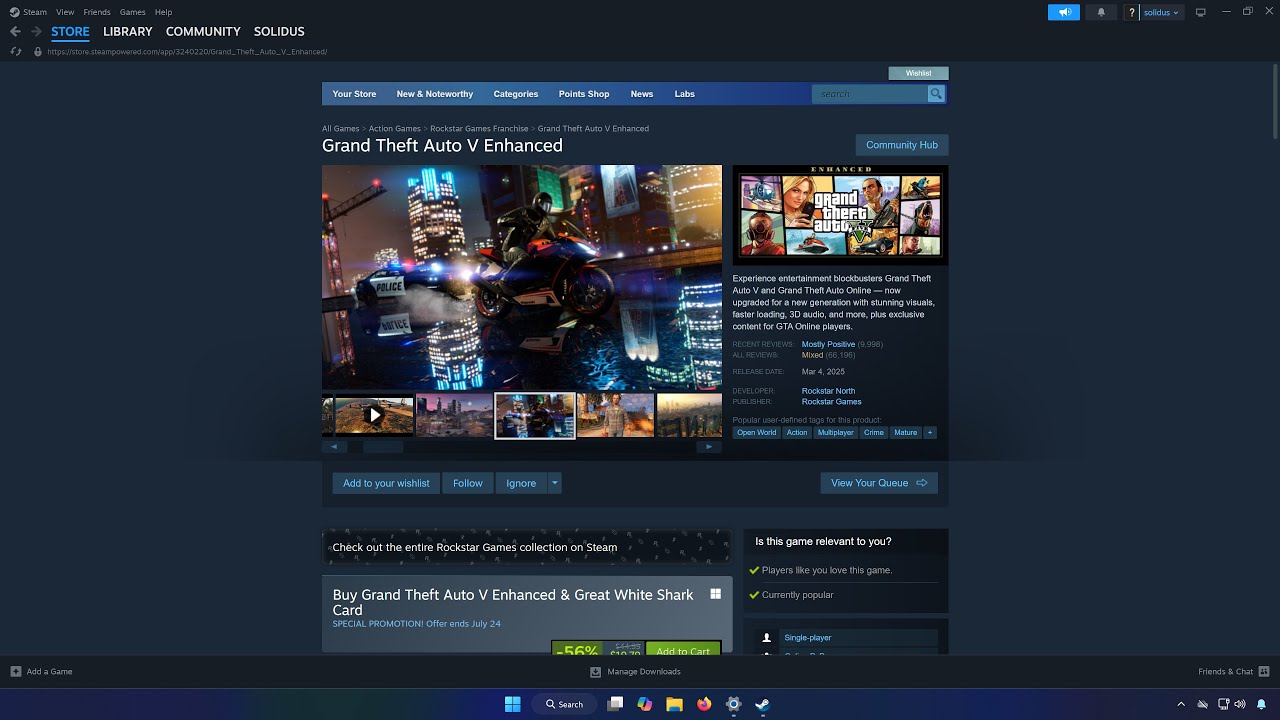Open the store Labs link
Screen dimensions: 1280x720
[684, 94]
